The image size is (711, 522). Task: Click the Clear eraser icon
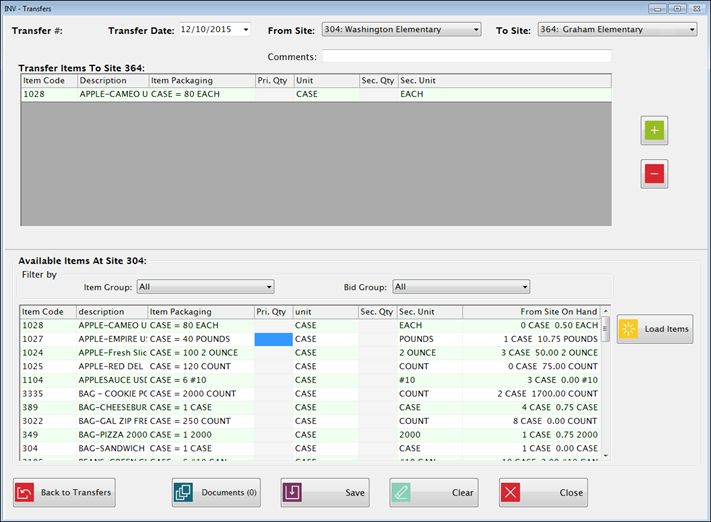coord(400,492)
